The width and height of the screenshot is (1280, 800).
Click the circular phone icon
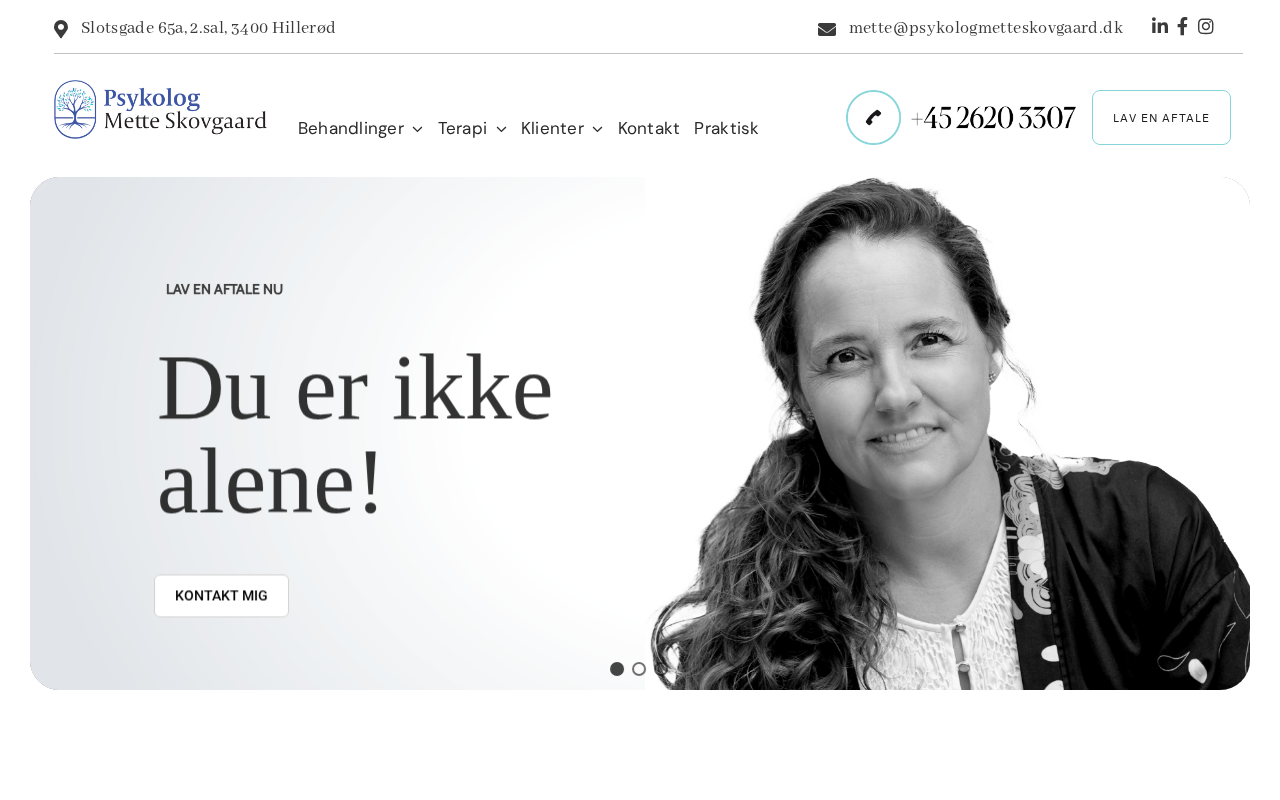[x=873, y=117]
